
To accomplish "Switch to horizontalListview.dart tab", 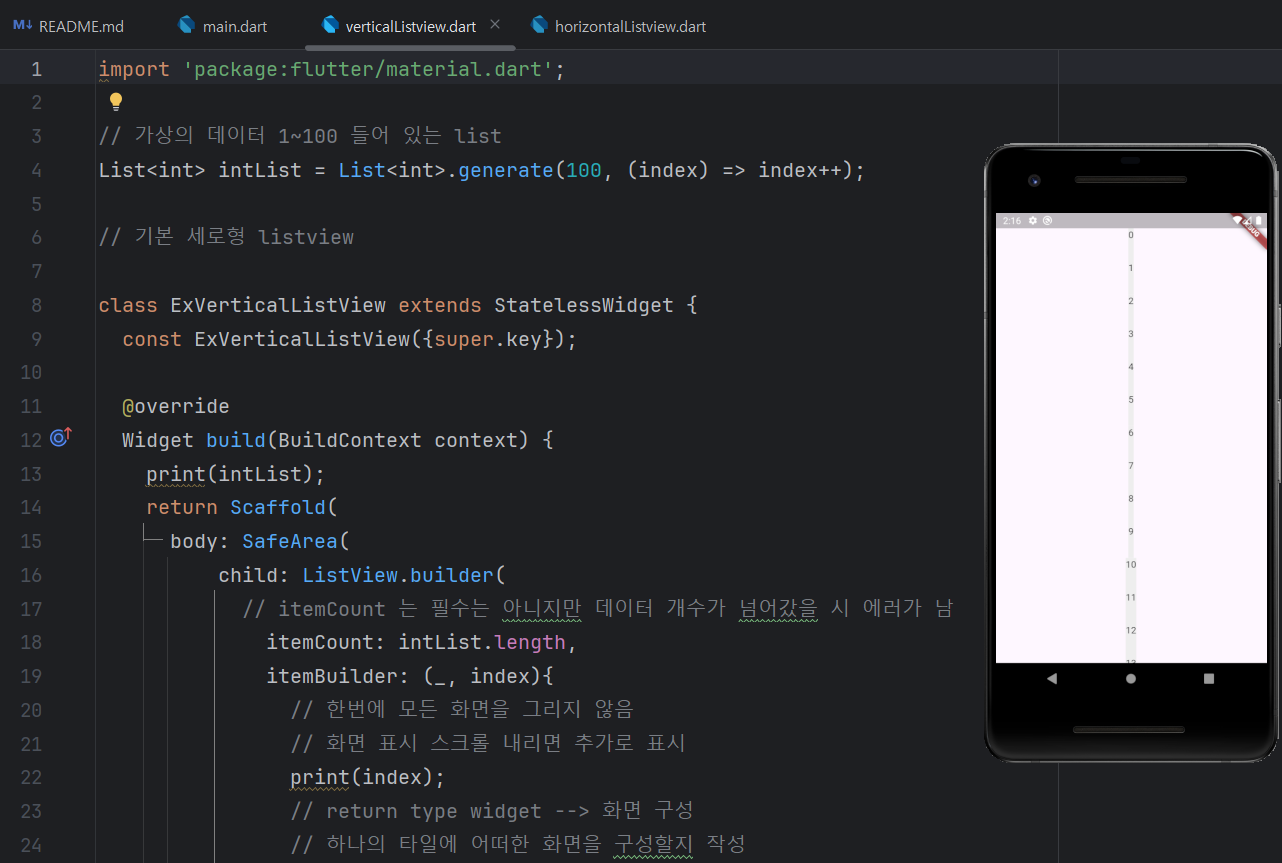I will [x=619, y=26].
